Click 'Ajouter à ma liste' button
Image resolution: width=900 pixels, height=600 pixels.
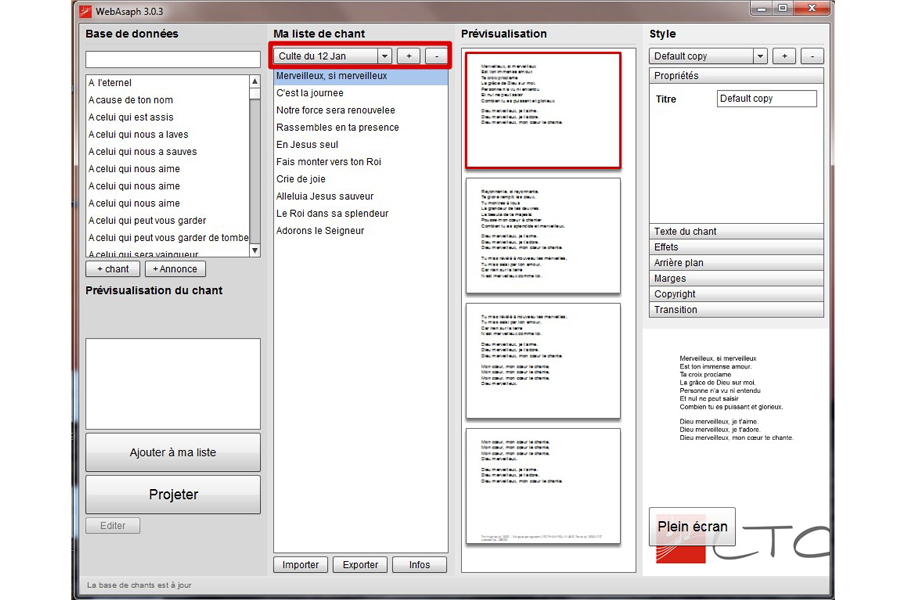pos(173,452)
